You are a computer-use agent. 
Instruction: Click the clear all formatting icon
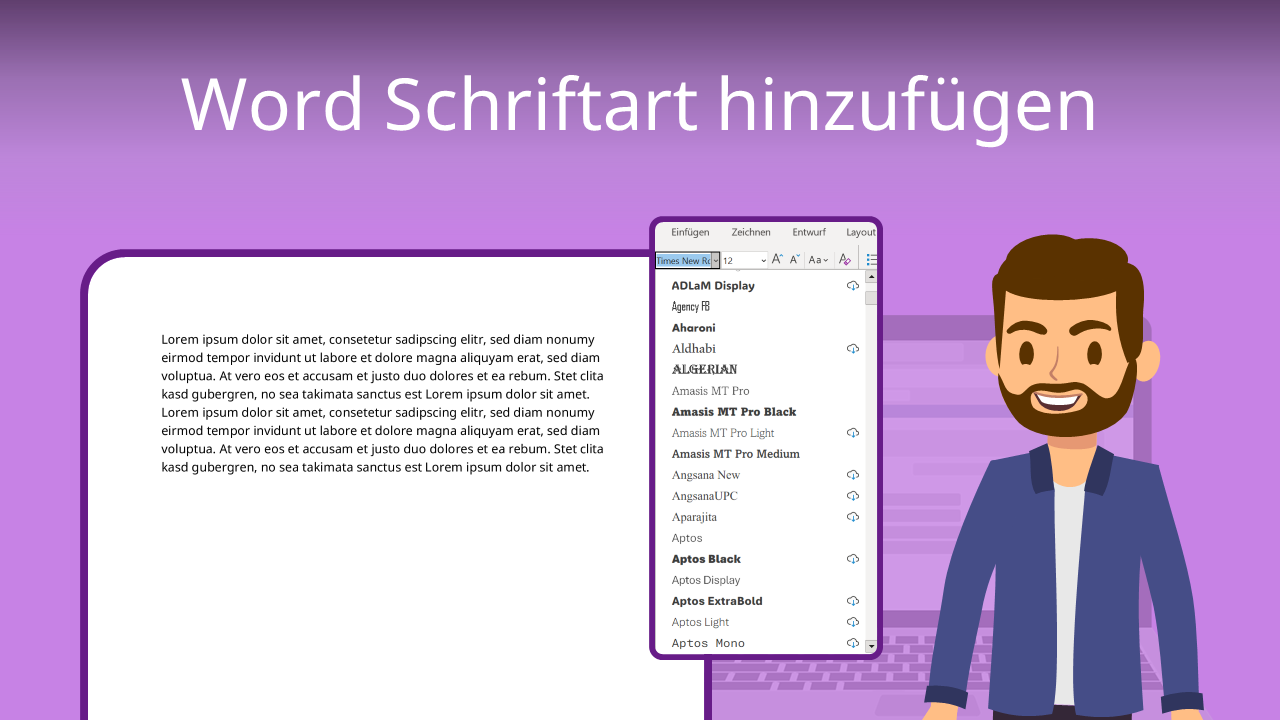[x=845, y=259]
